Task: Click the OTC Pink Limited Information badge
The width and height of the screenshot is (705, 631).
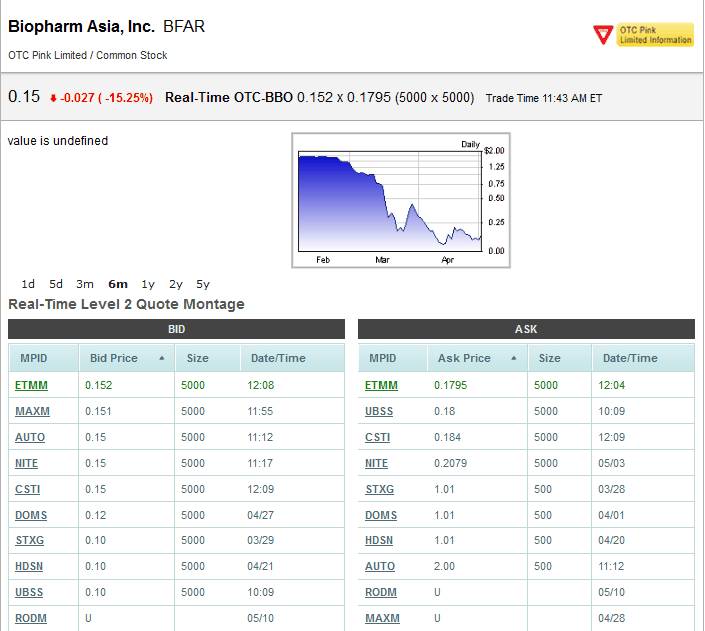Action: pos(643,35)
